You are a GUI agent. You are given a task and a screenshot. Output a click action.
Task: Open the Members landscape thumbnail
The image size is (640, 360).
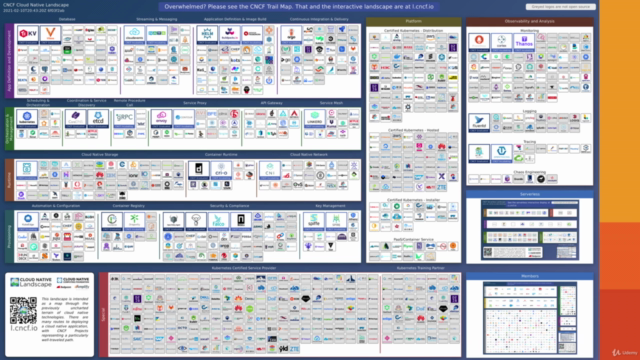[x=530, y=318]
